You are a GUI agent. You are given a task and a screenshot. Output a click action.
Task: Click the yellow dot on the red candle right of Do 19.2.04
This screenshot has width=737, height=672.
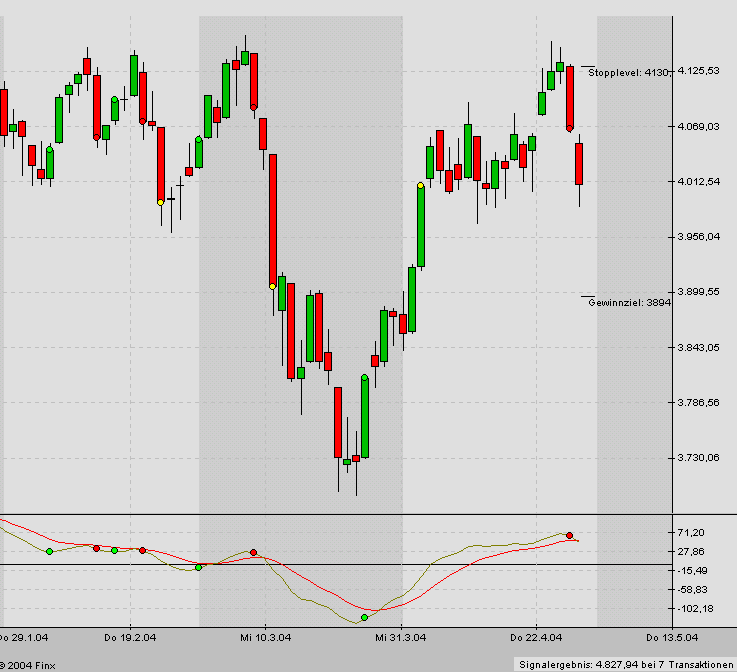161,203
